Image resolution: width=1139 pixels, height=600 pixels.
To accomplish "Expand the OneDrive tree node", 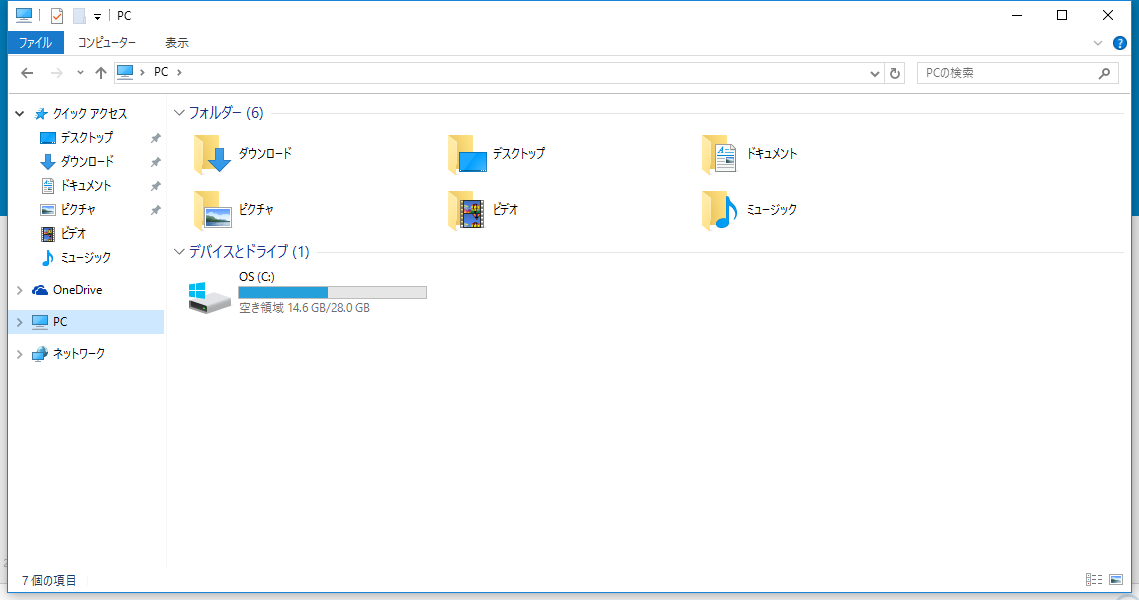I will tap(20, 290).
